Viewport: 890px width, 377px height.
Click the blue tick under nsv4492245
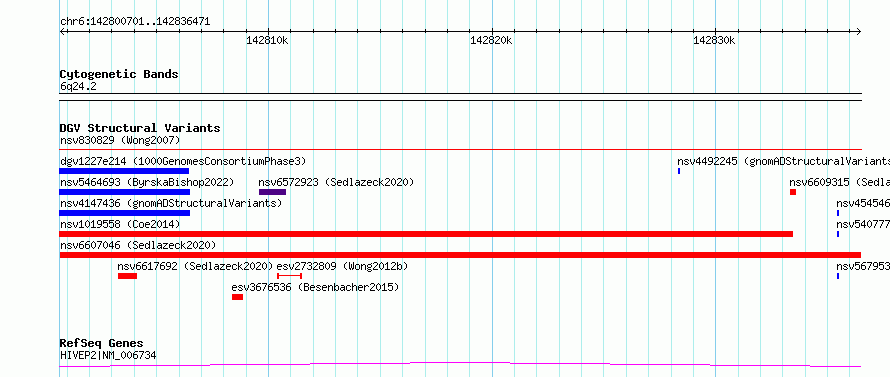(x=679, y=171)
